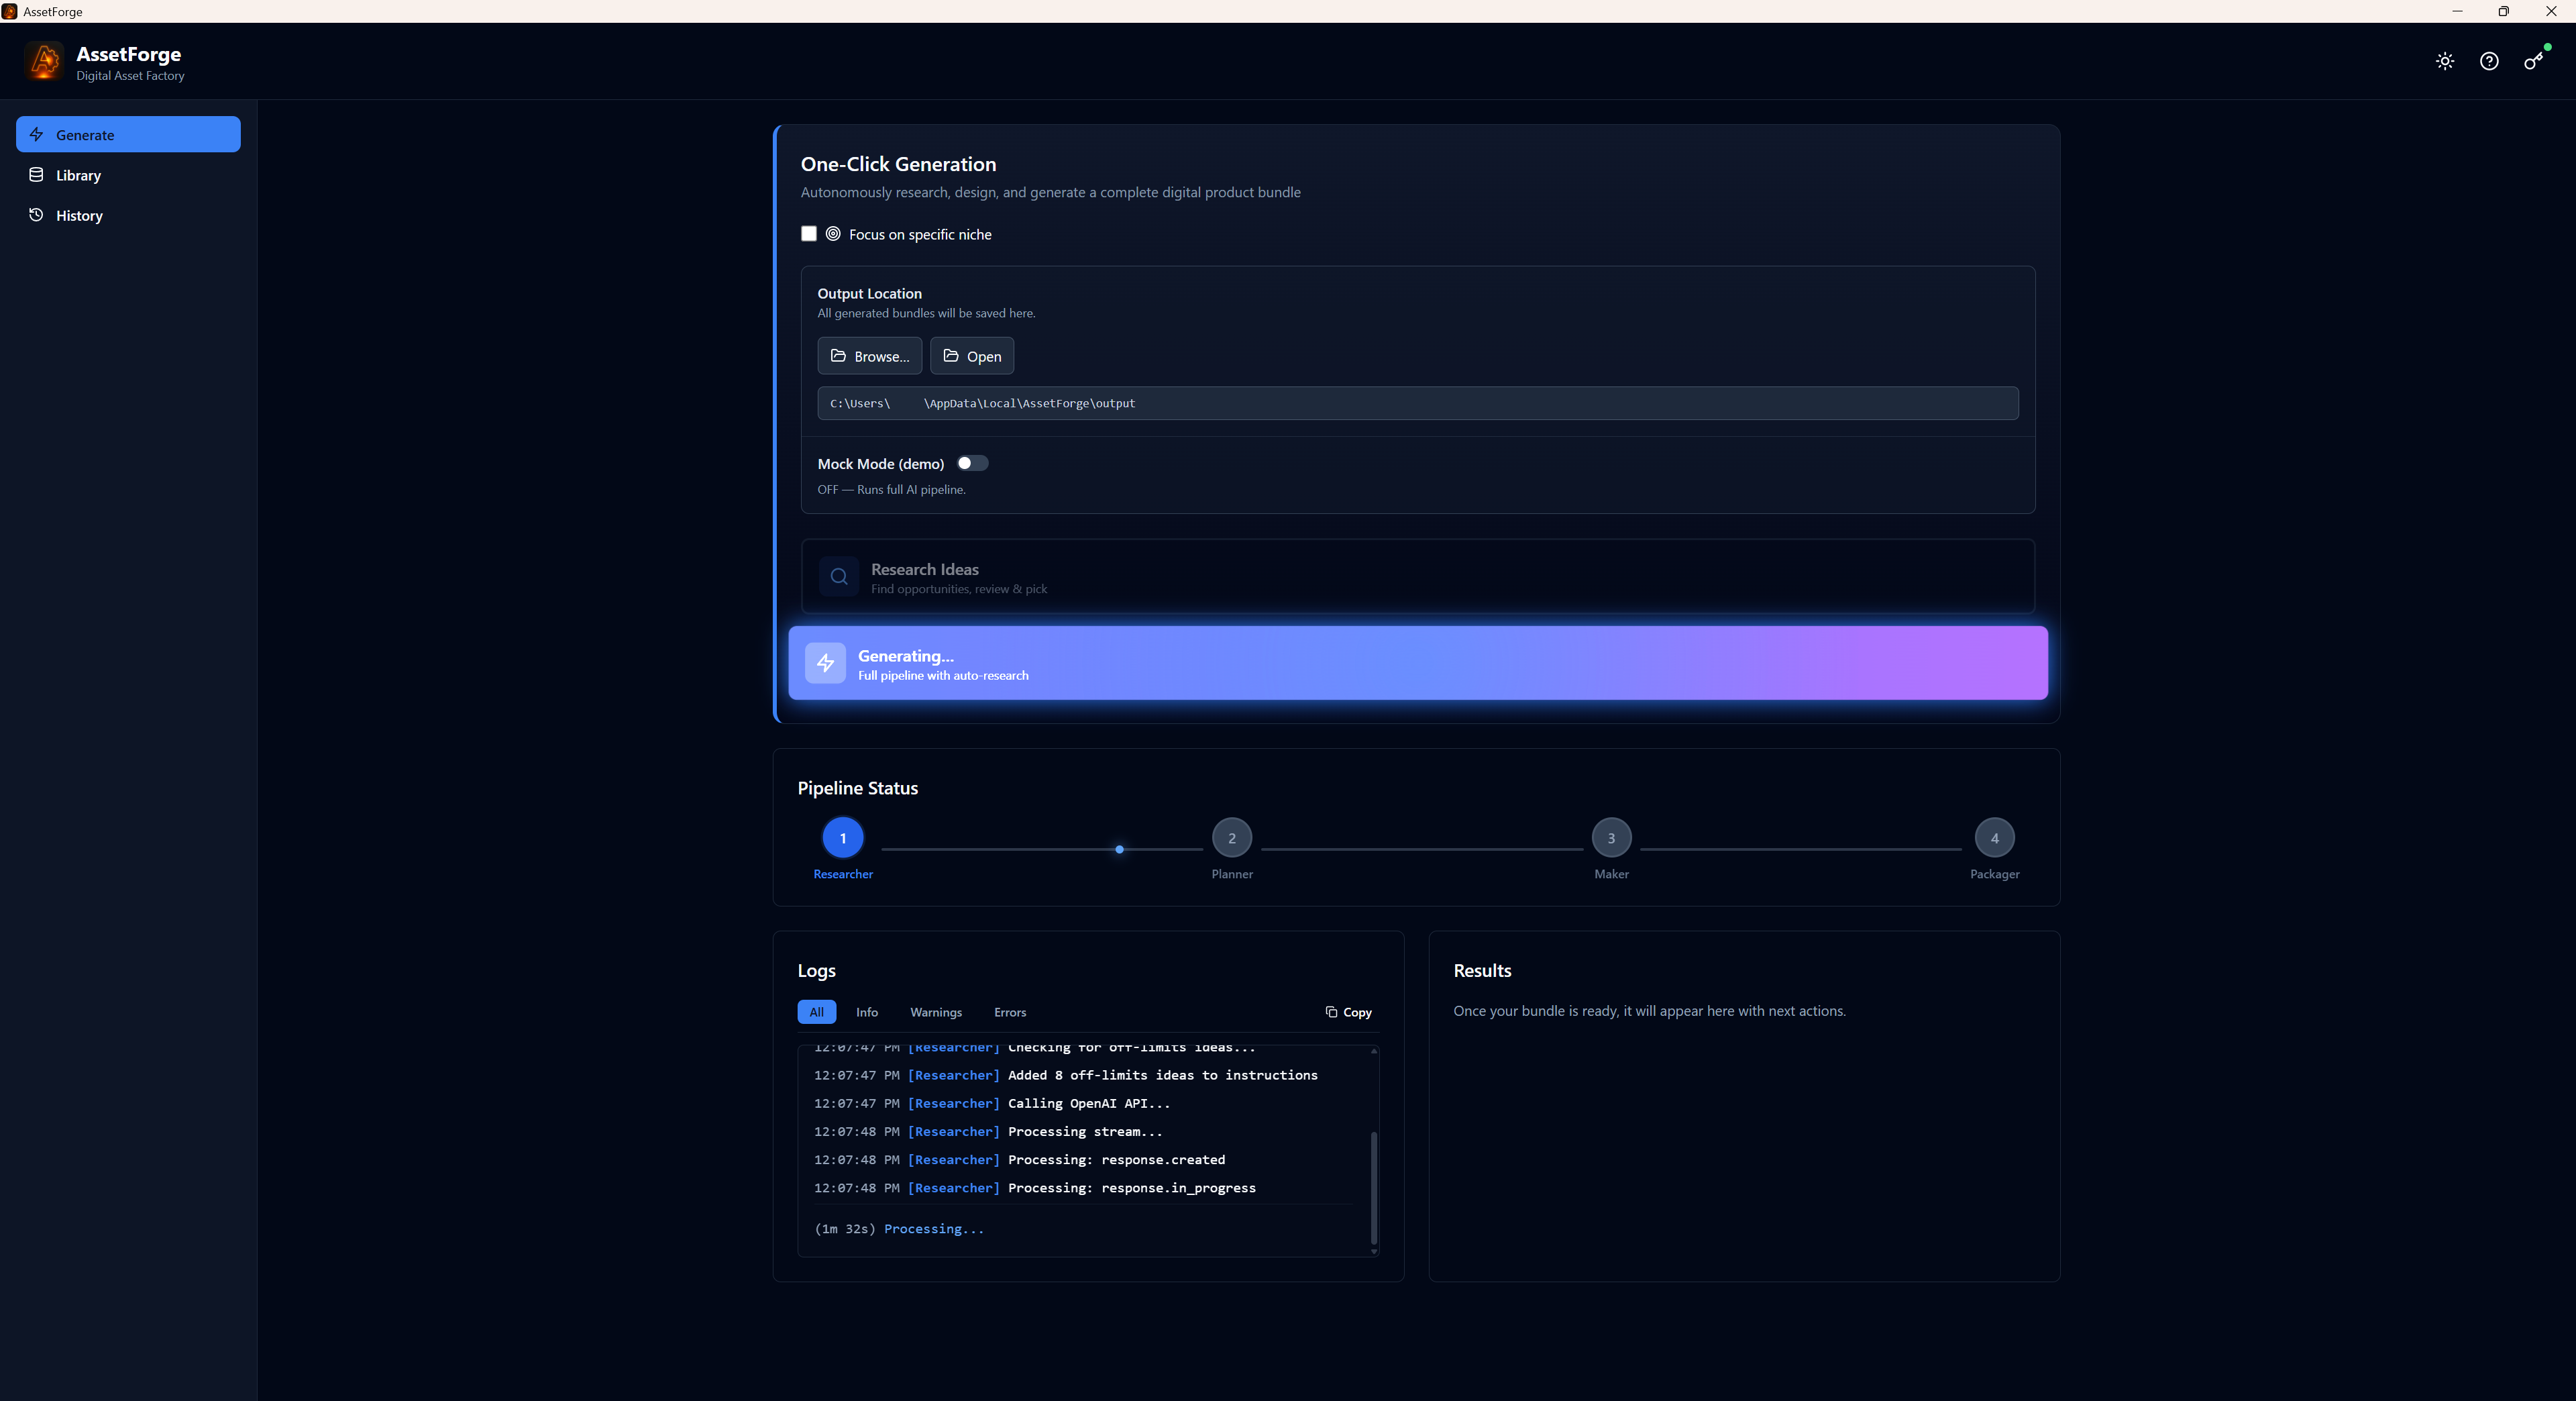The width and height of the screenshot is (2576, 1401).
Task: Filter logs by Info tab
Action: pyautogui.click(x=866, y=1012)
